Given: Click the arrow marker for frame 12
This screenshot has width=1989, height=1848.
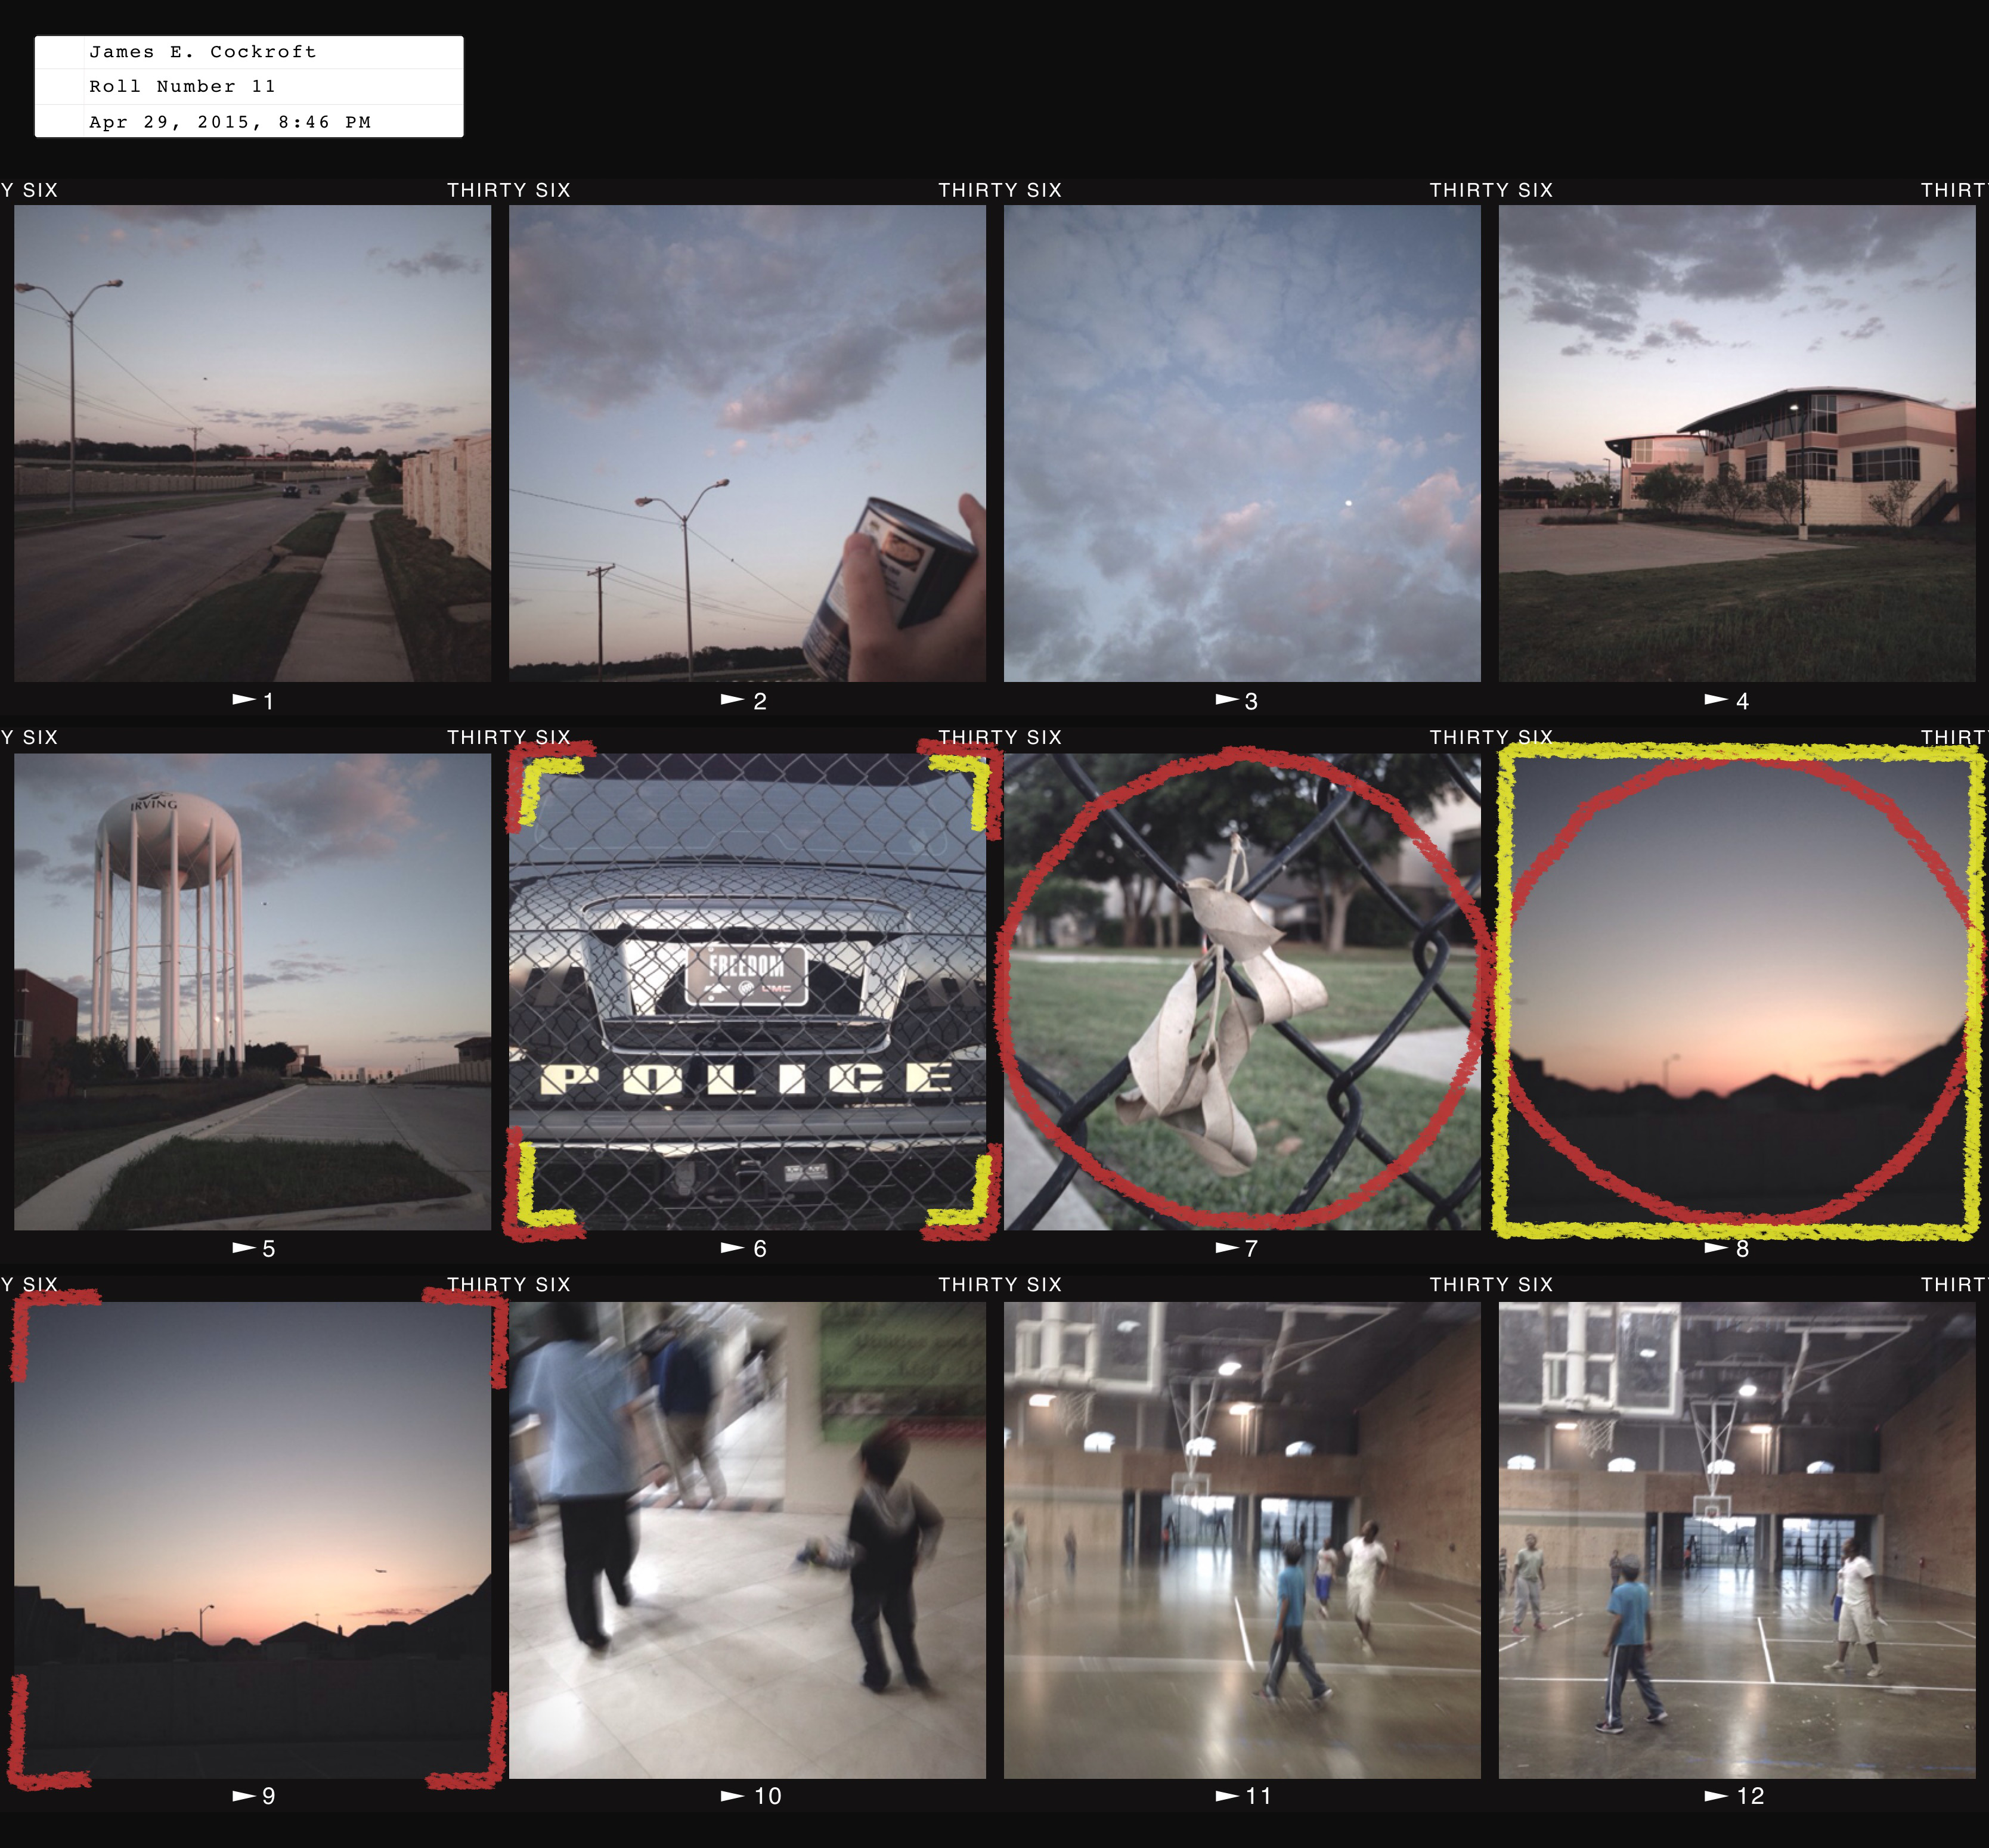Looking at the screenshot, I should point(1715,1795).
